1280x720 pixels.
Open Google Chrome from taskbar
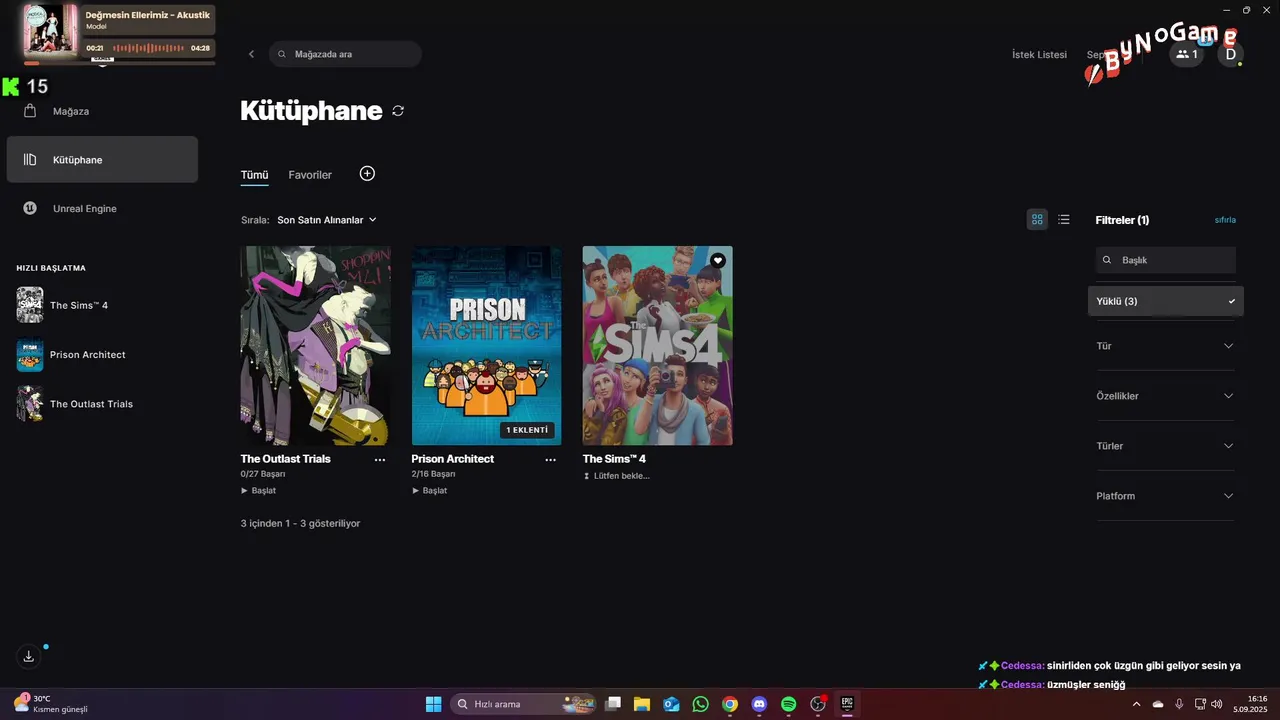(x=730, y=704)
